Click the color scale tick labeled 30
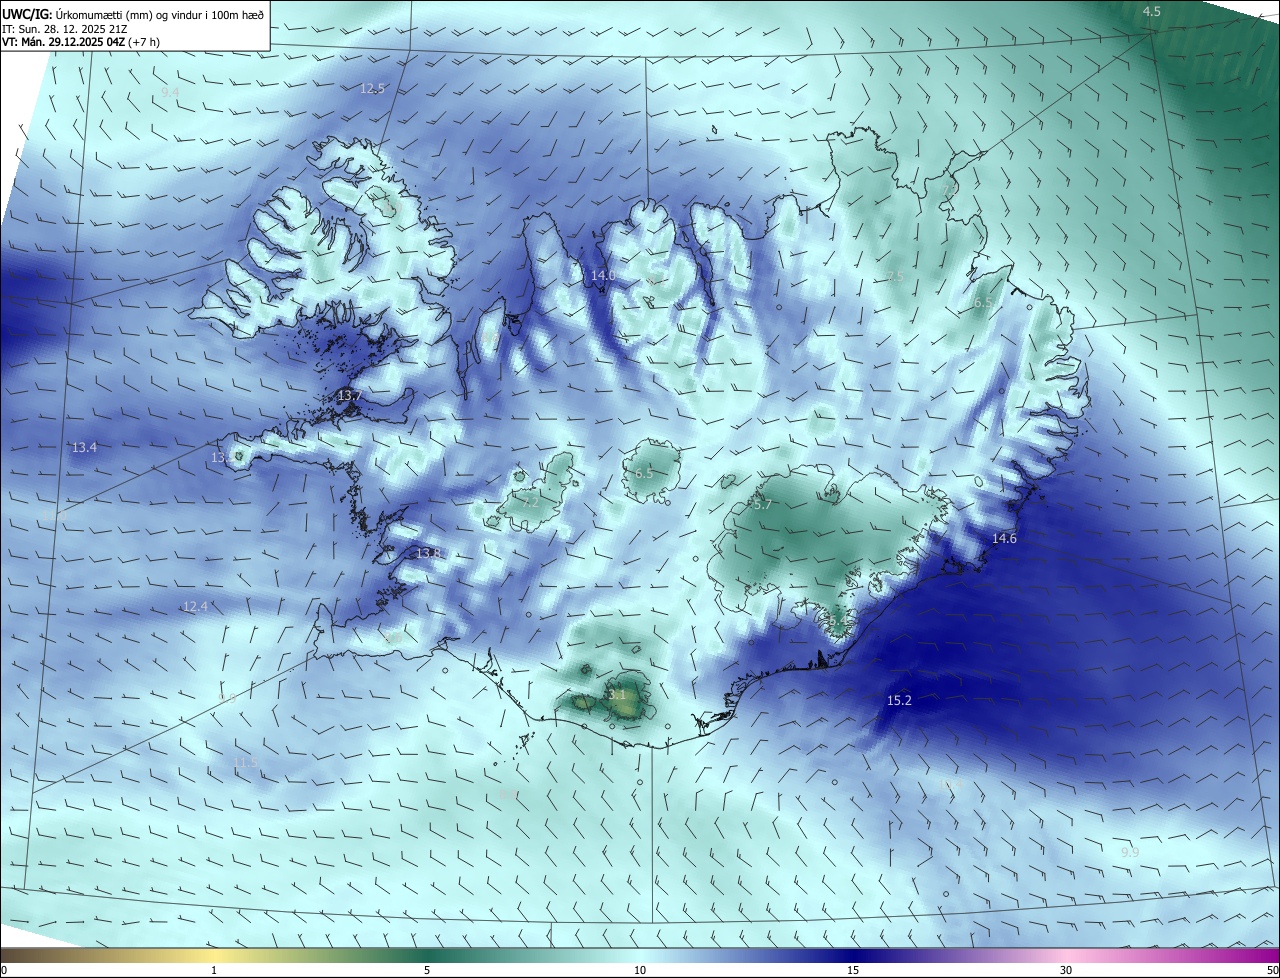Viewport: 1280px width, 978px height. (1066, 970)
